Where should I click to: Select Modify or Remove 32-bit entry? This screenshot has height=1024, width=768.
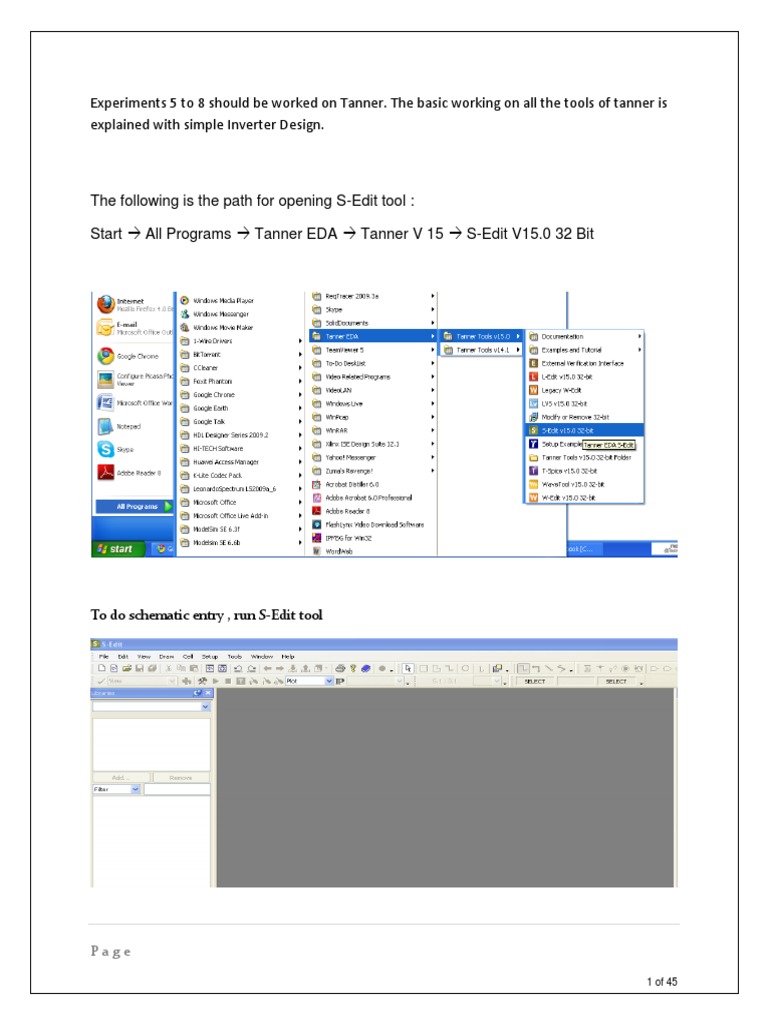click(584, 417)
